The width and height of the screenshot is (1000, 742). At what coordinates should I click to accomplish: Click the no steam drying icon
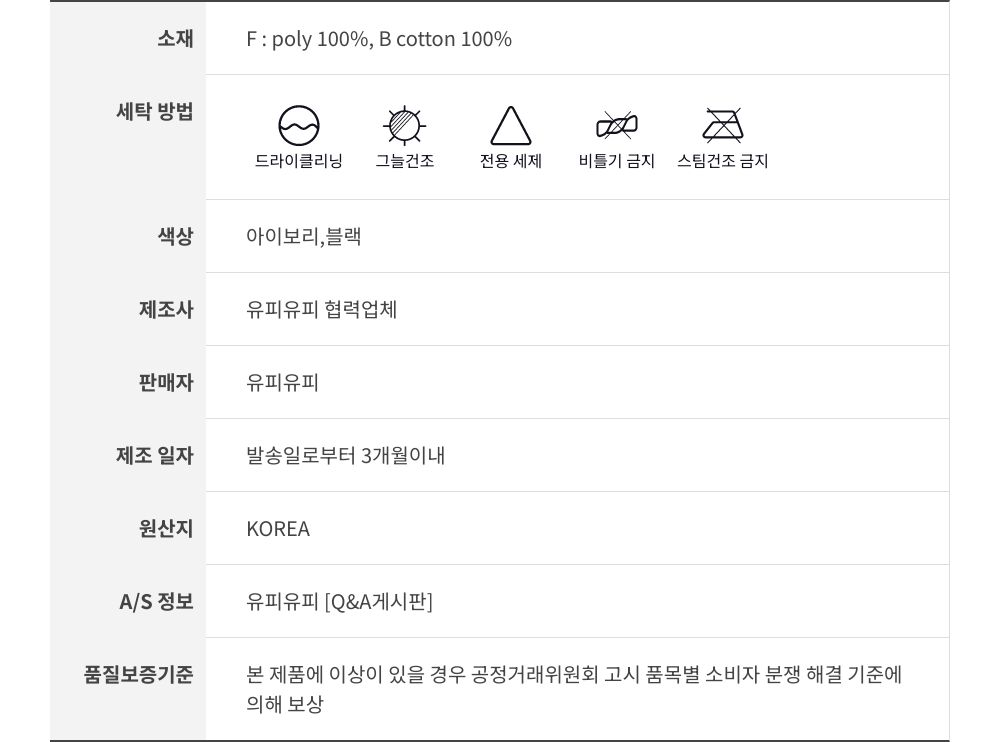pyautogui.click(x=722, y=126)
